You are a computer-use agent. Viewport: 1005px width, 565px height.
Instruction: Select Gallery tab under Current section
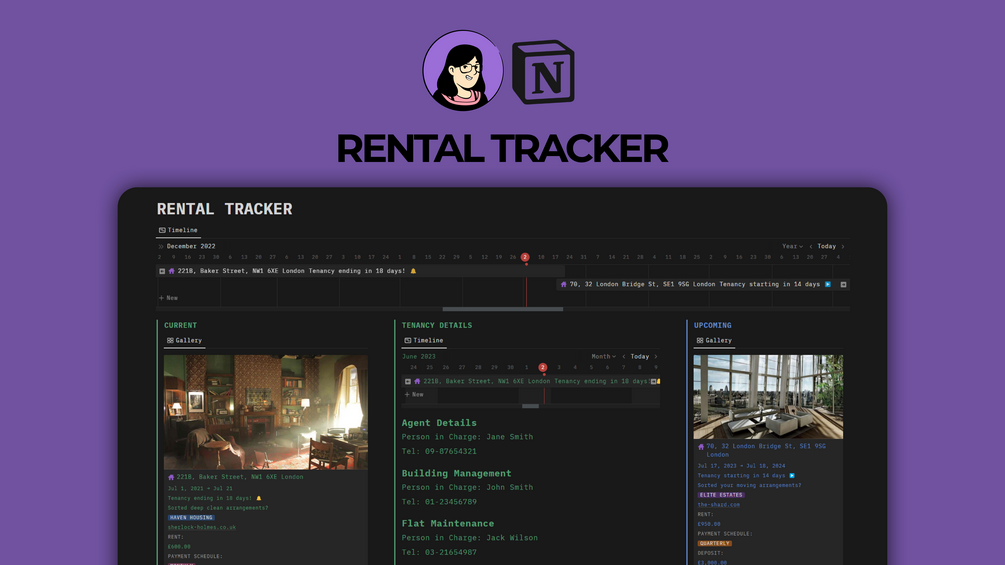point(185,341)
